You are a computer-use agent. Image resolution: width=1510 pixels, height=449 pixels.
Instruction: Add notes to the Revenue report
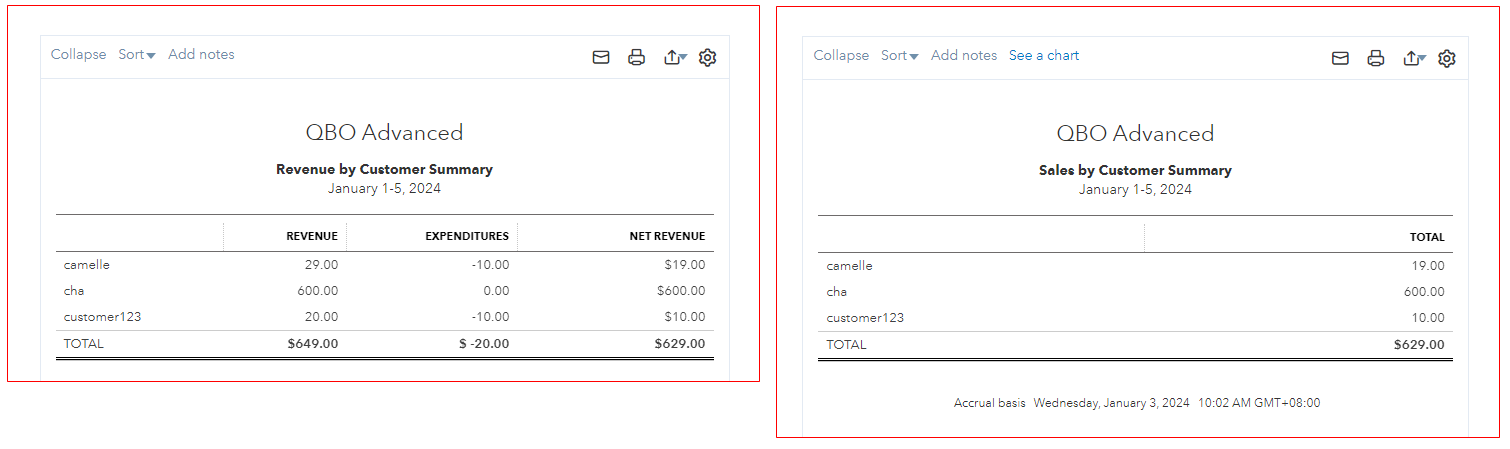(x=201, y=55)
